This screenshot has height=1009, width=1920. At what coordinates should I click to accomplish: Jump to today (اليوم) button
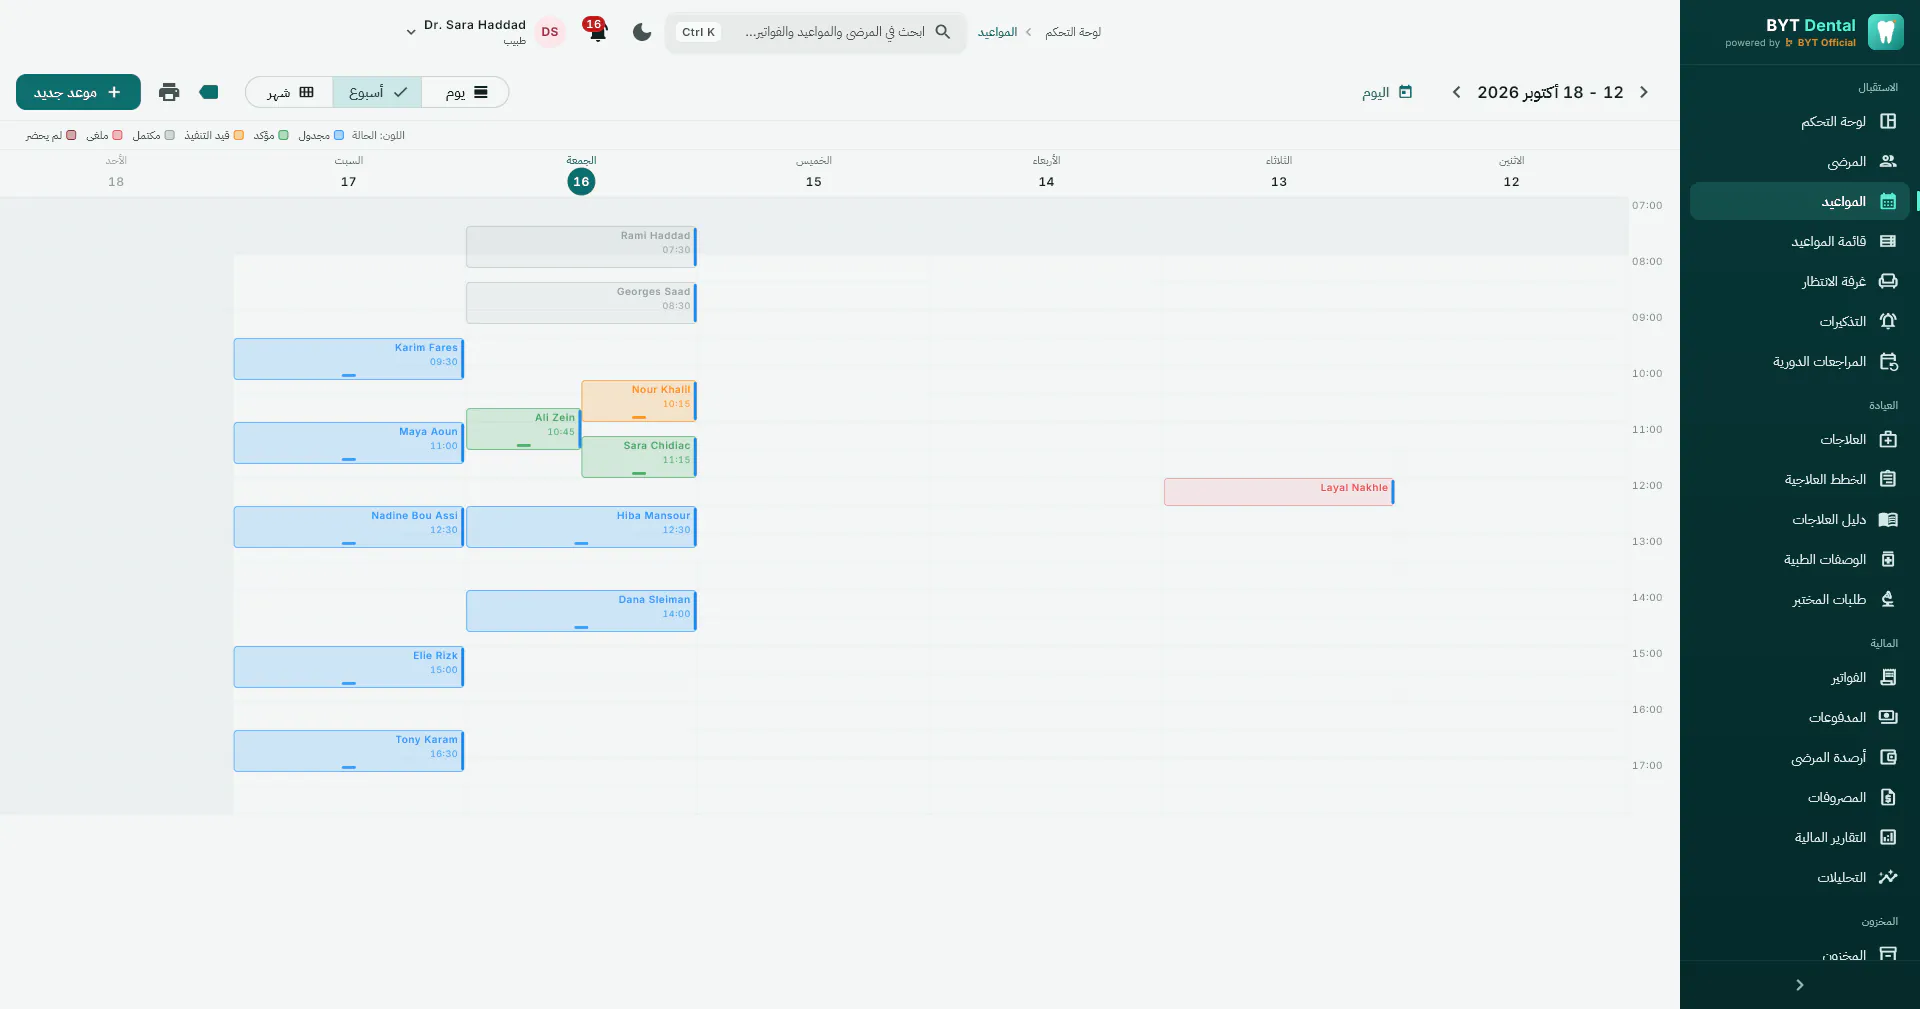point(1387,92)
